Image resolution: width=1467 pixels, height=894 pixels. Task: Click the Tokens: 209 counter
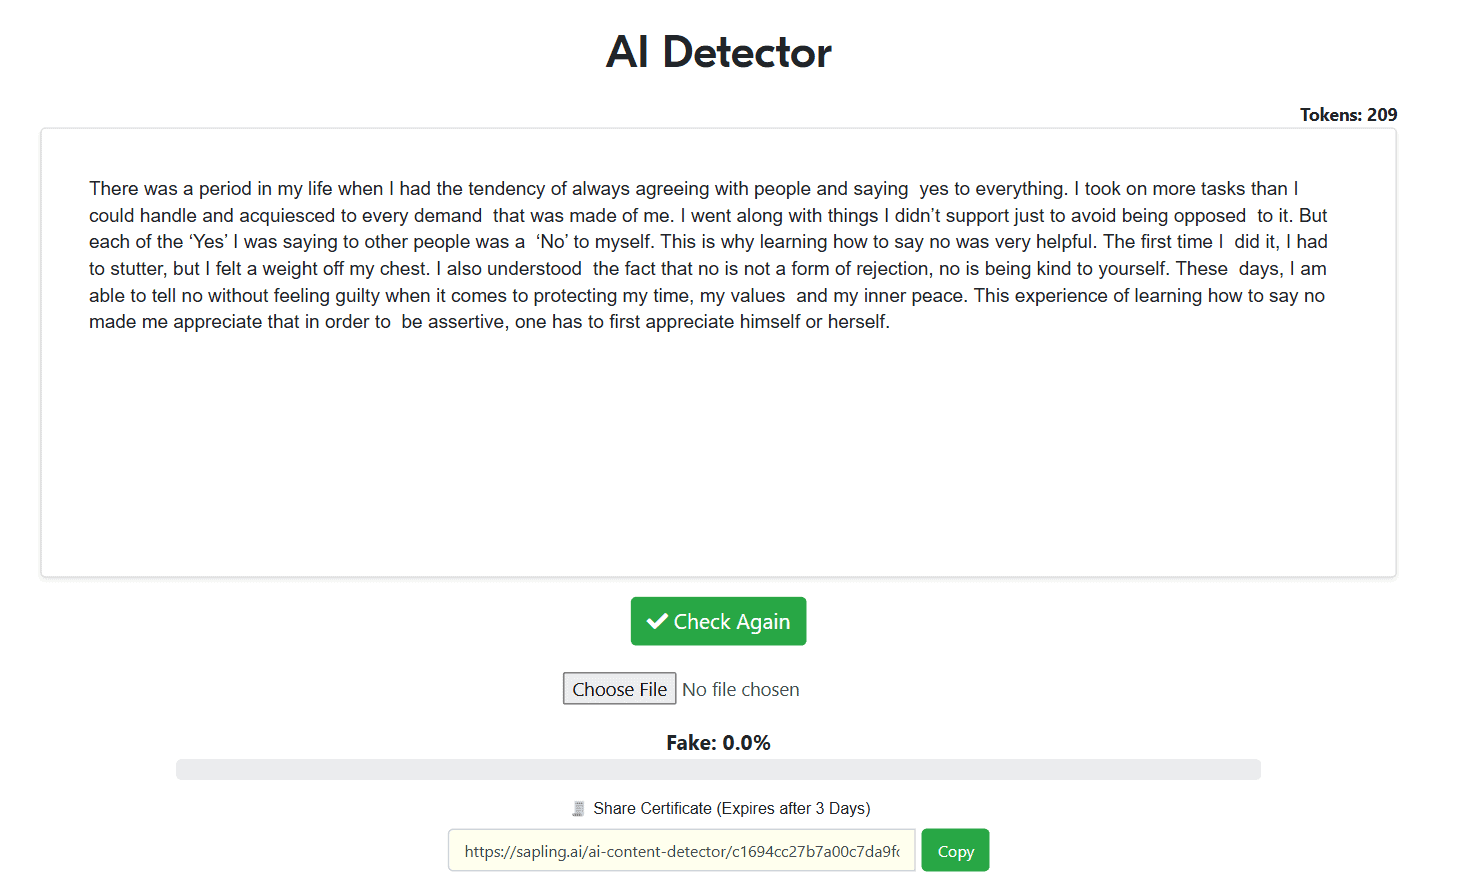click(1348, 114)
